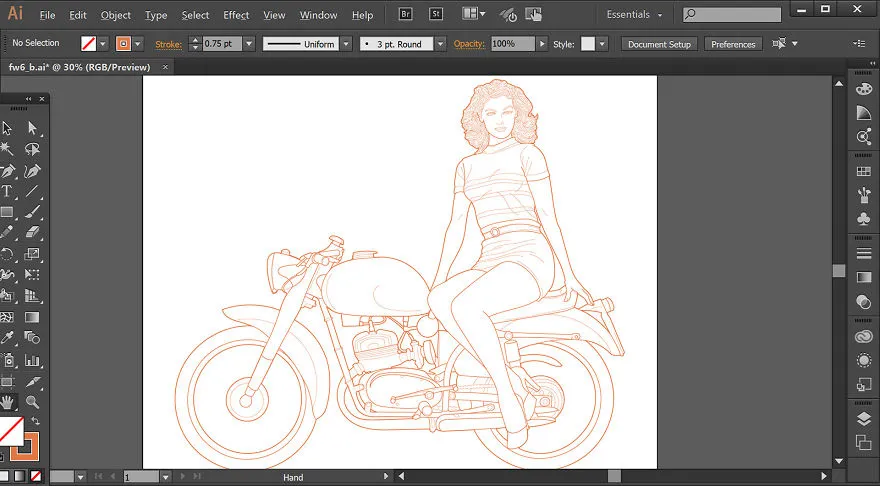Open the Creative Cloud Libraries panel icon
Viewport: 880px width, 486px height.
[x=864, y=336]
